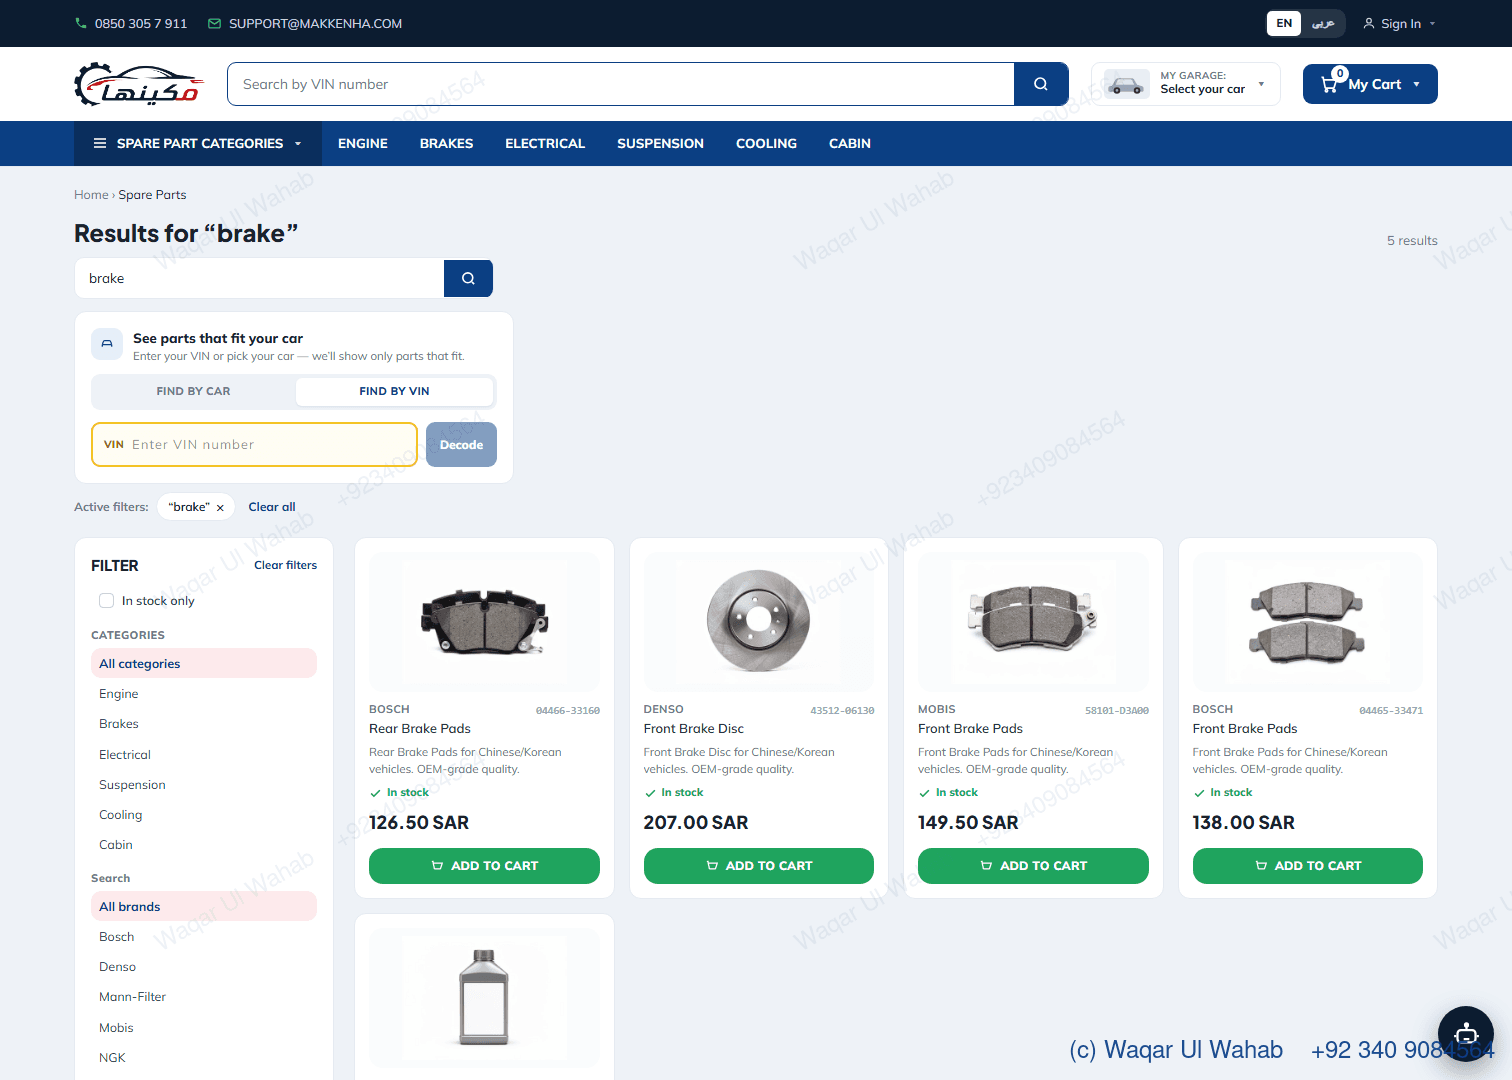Filter by the Brakes category in sidebar
Image resolution: width=1512 pixels, height=1080 pixels.
click(x=204, y=724)
